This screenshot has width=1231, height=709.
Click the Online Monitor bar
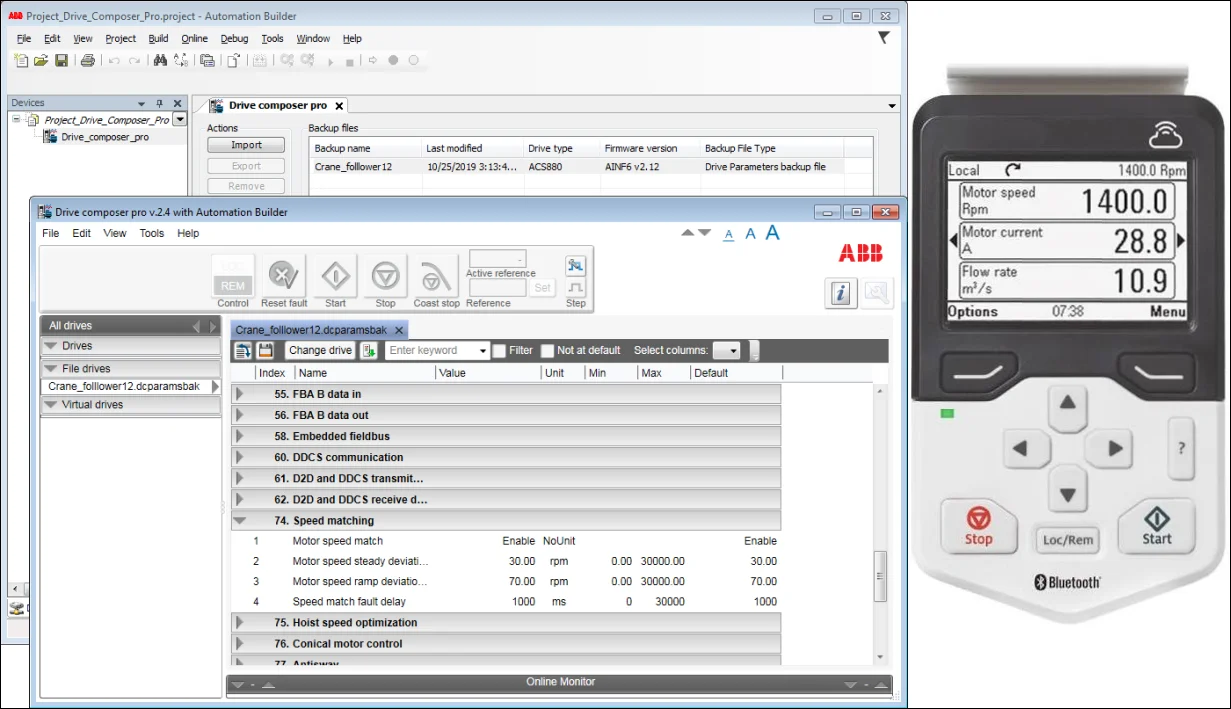(x=560, y=683)
